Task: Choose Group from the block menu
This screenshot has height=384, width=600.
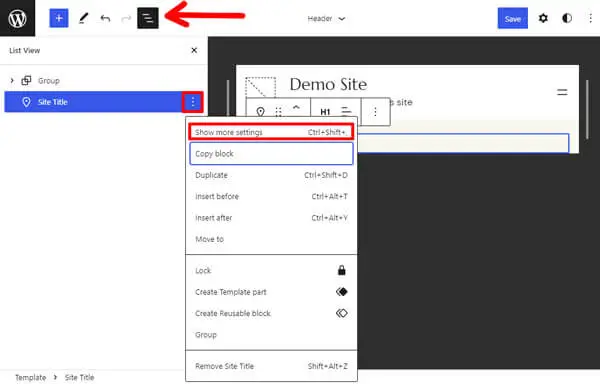Action: pos(271,335)
